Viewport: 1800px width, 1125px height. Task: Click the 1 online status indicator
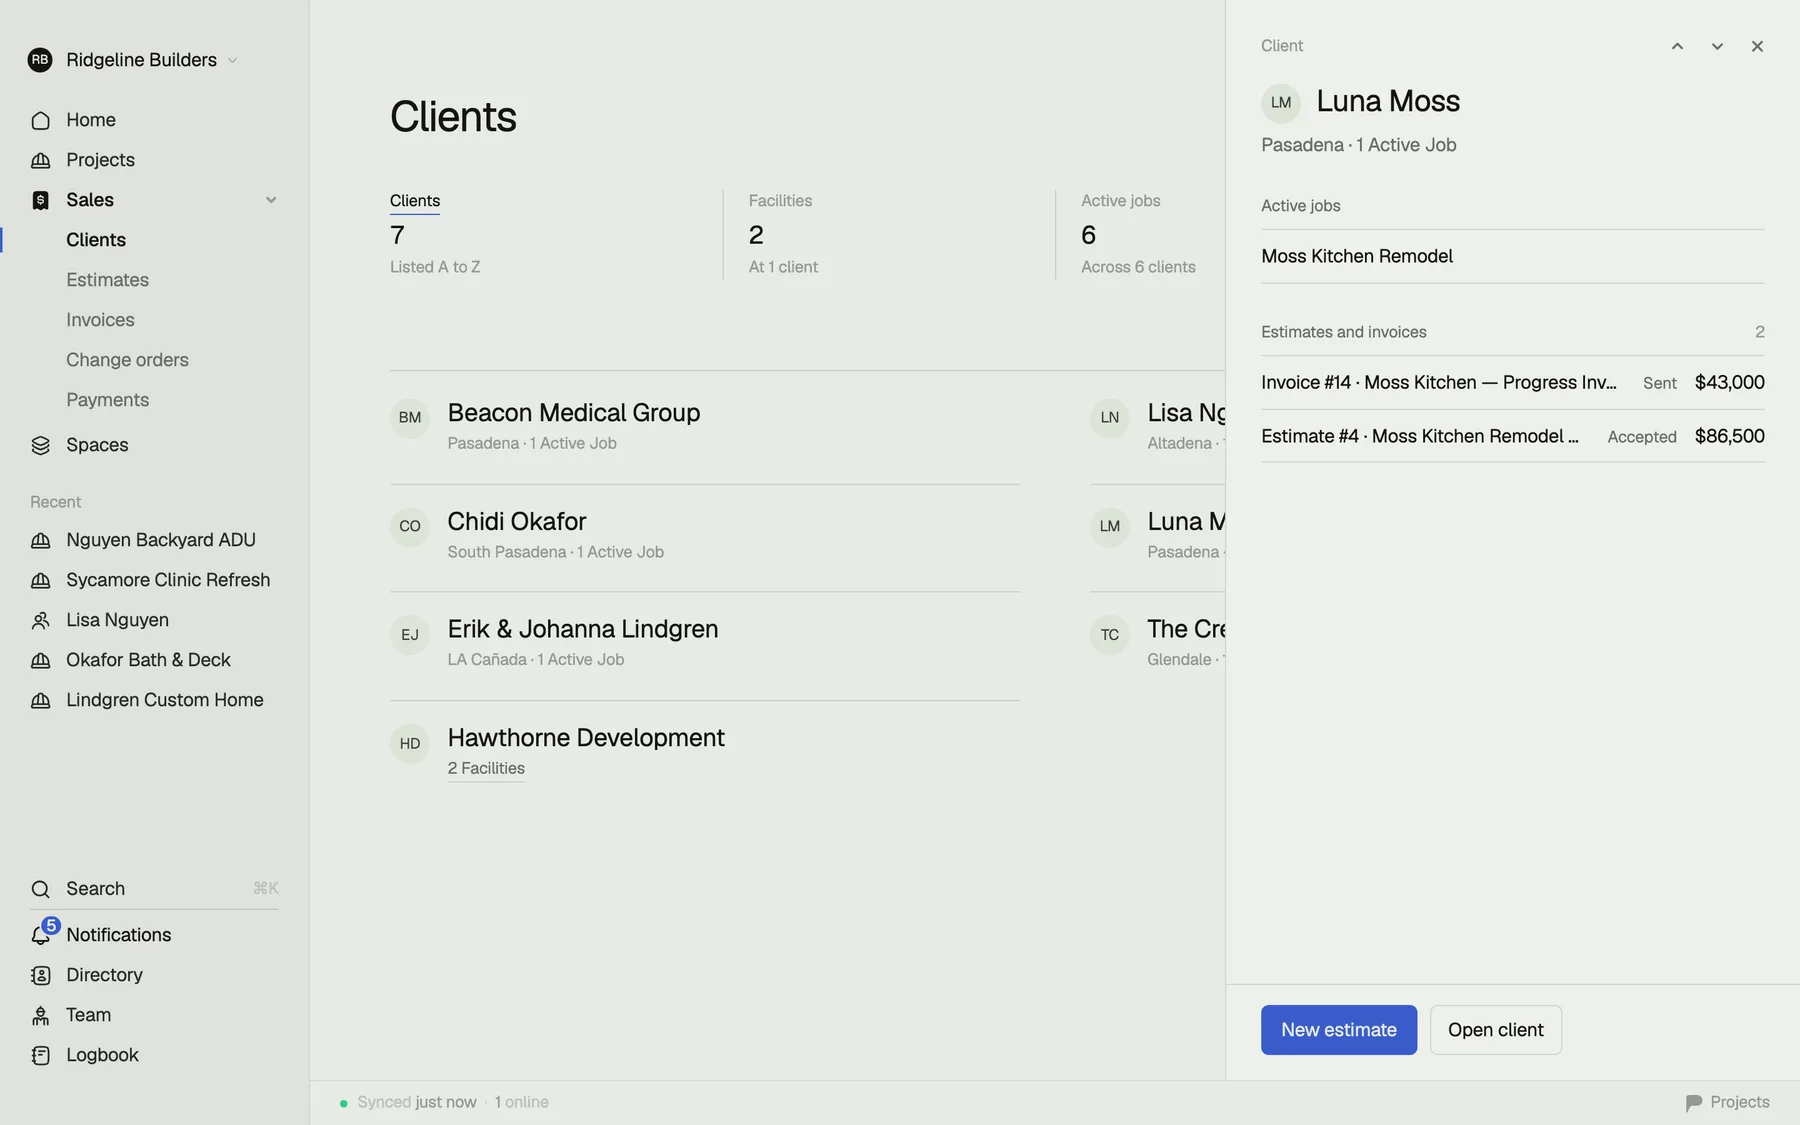[521, 1102]
